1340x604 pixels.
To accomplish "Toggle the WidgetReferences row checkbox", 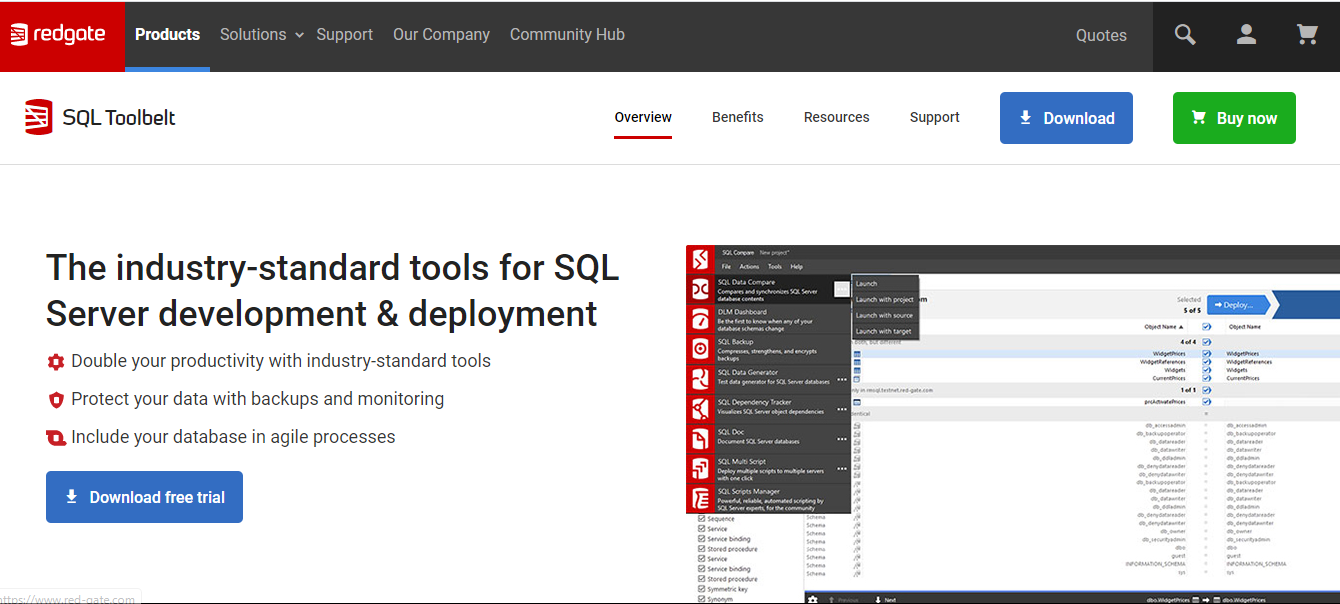I will pos(1206,362).
